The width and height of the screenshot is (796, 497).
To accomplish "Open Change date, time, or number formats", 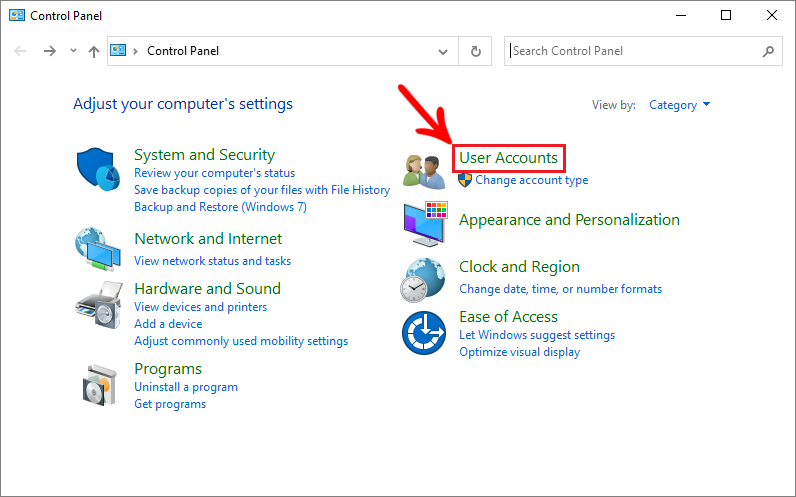I will pyautogui.click(x=560, y=289).
